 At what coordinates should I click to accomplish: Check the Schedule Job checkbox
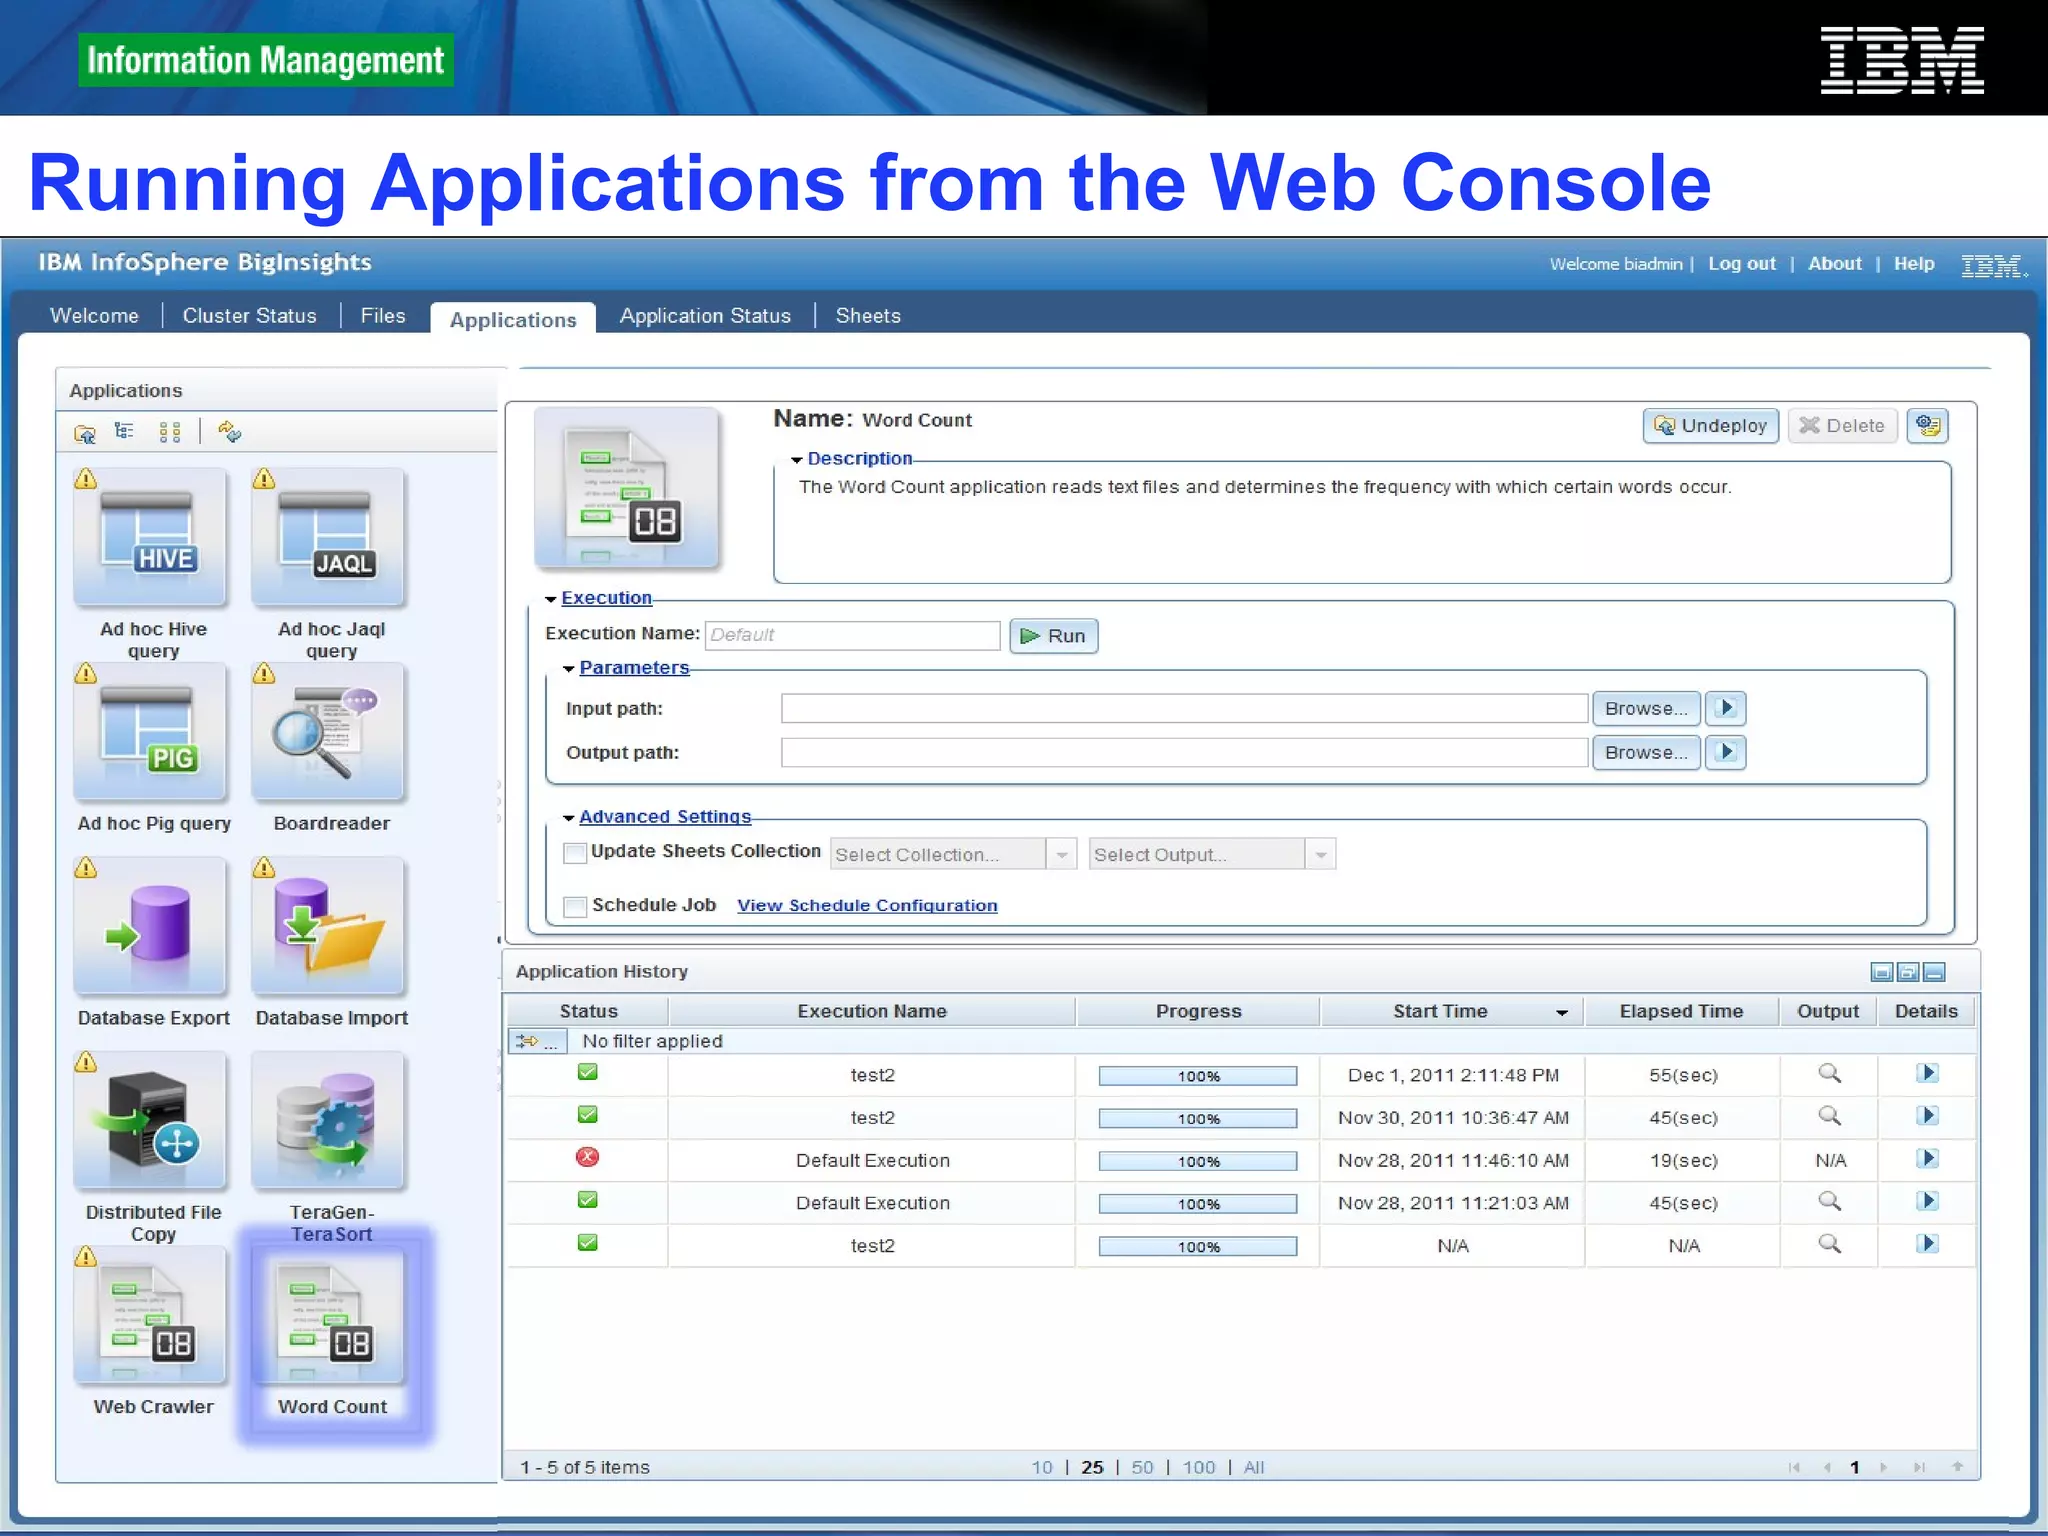click(575, 906)
